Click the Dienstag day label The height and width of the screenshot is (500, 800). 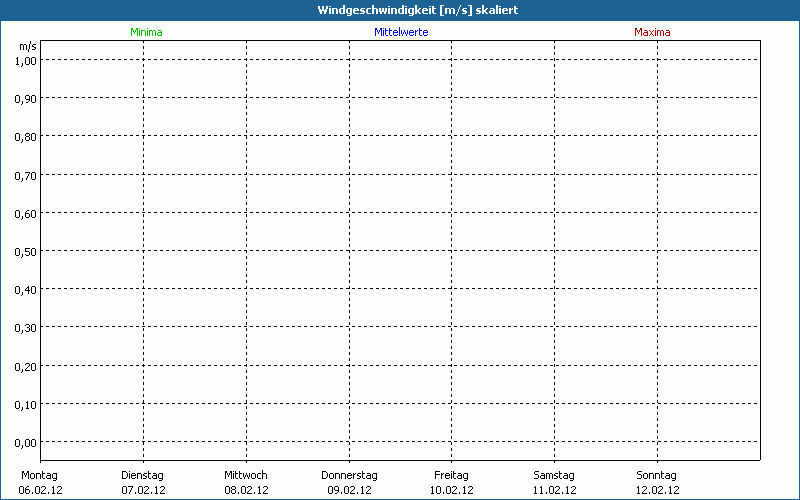pyautogui.click(x=142, y=475)
